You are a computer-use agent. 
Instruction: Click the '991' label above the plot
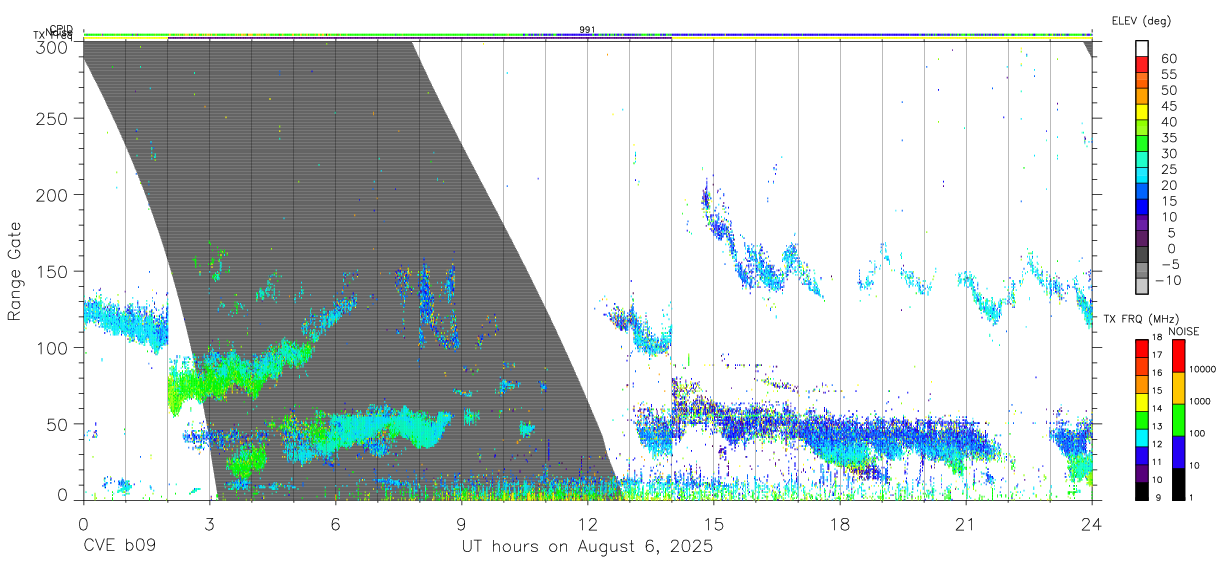click(587, 30)
